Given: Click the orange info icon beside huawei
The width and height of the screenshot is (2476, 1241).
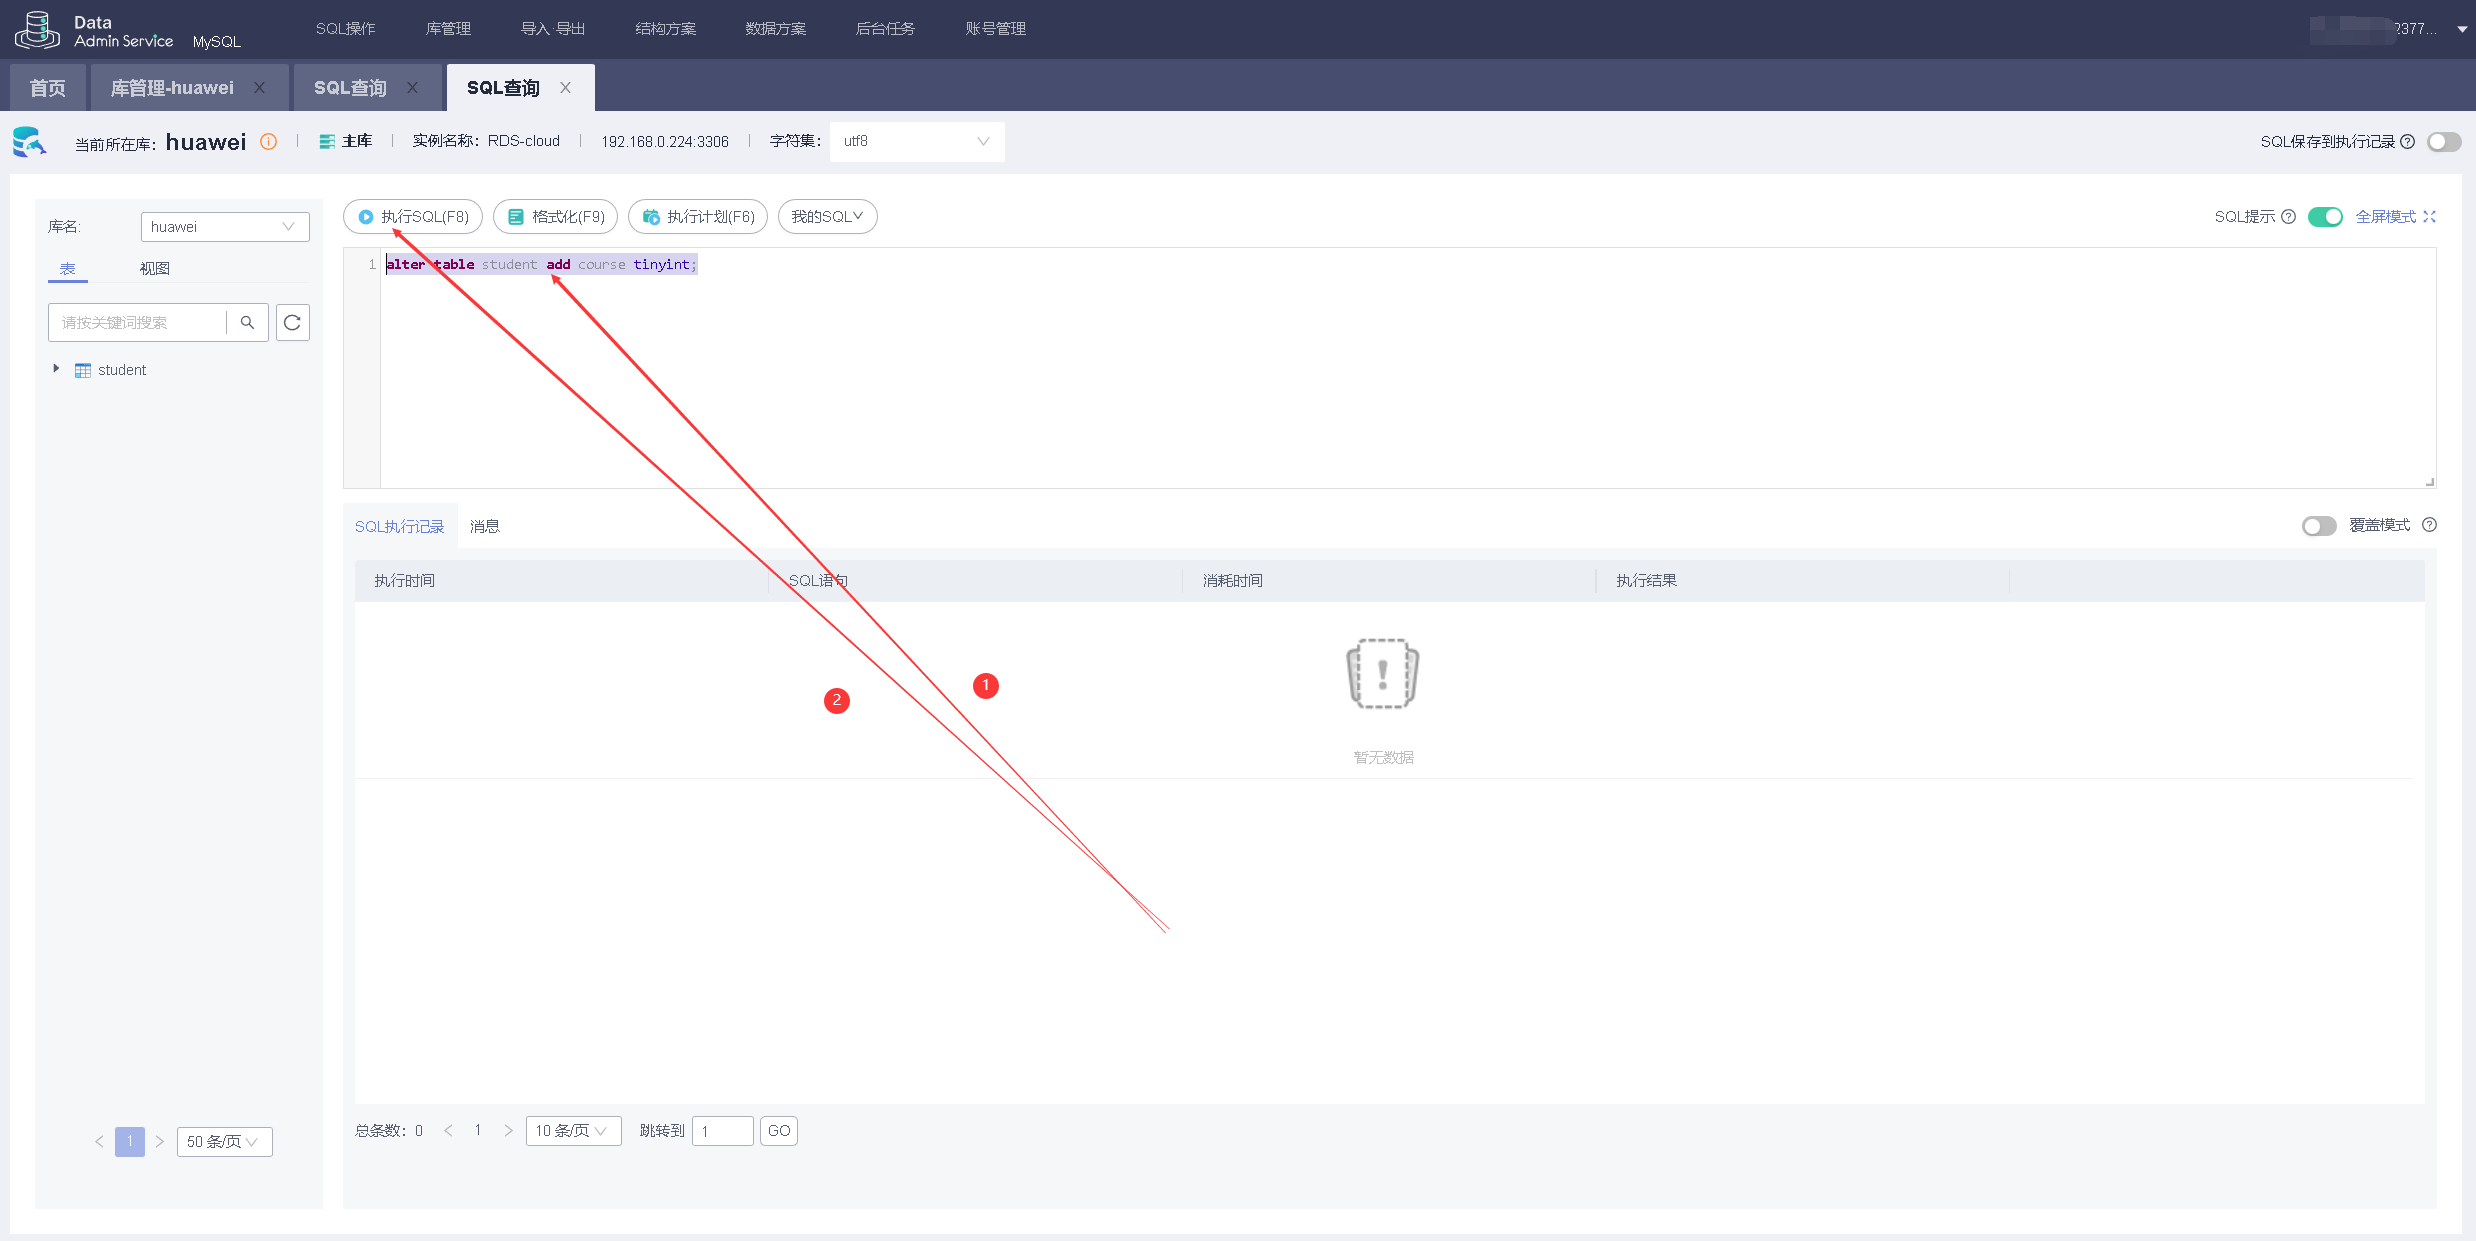Looking at the screenshot, I should tap(268, 141).
